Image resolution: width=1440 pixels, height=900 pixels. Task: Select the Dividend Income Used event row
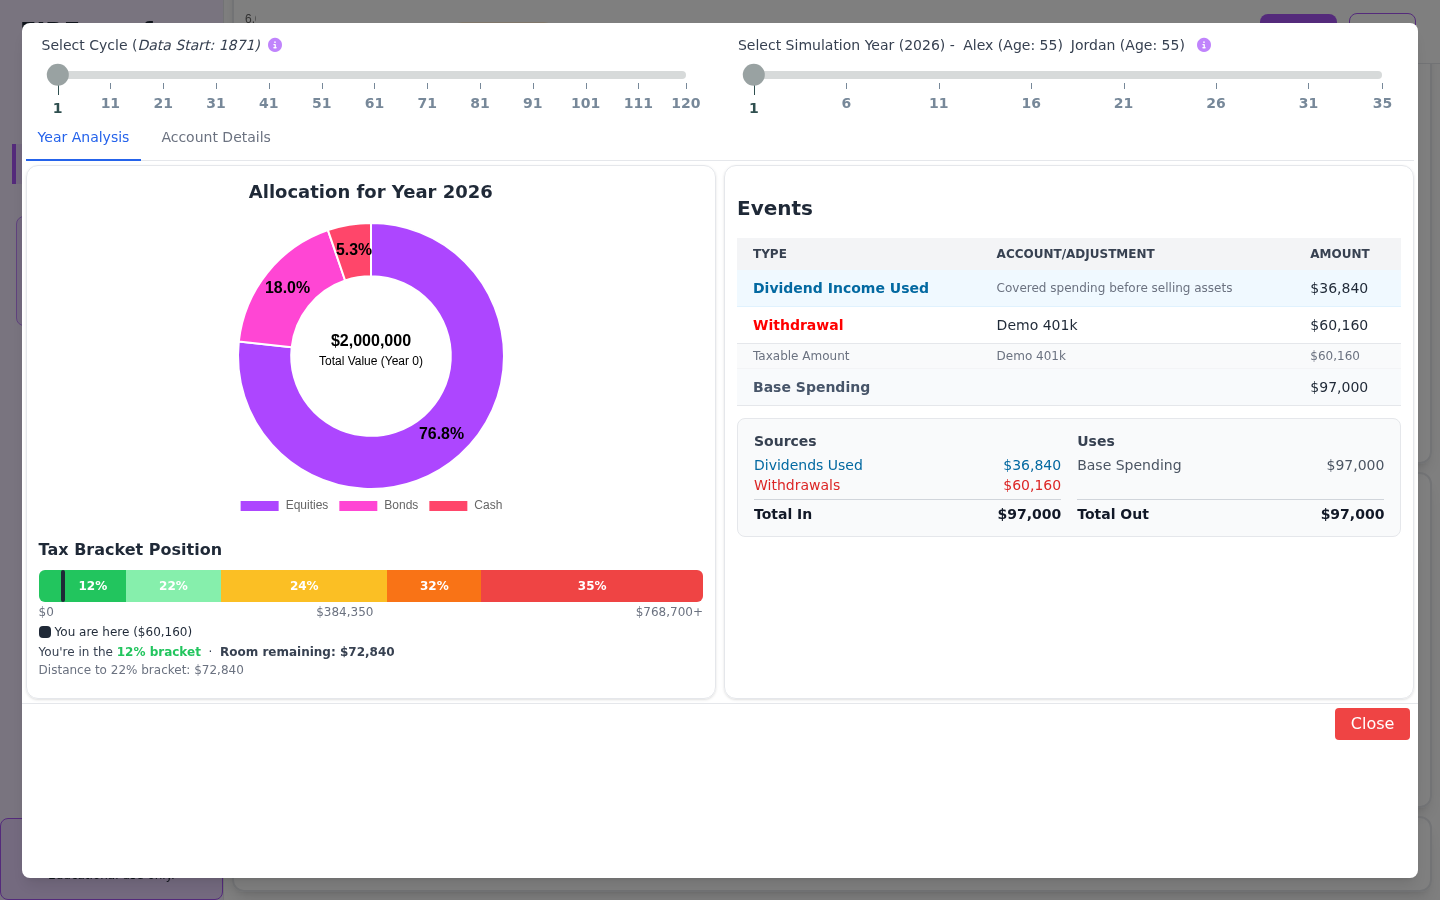coord(1069,288)
